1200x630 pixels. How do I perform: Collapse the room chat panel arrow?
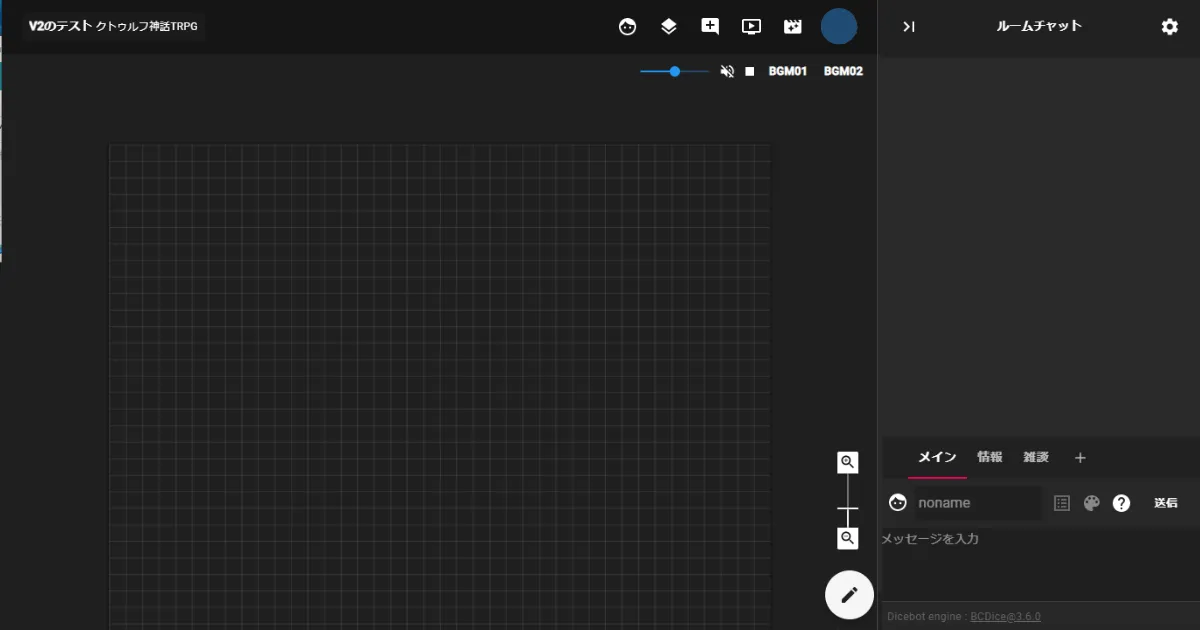pyautogui.click(x=908, y=27)
